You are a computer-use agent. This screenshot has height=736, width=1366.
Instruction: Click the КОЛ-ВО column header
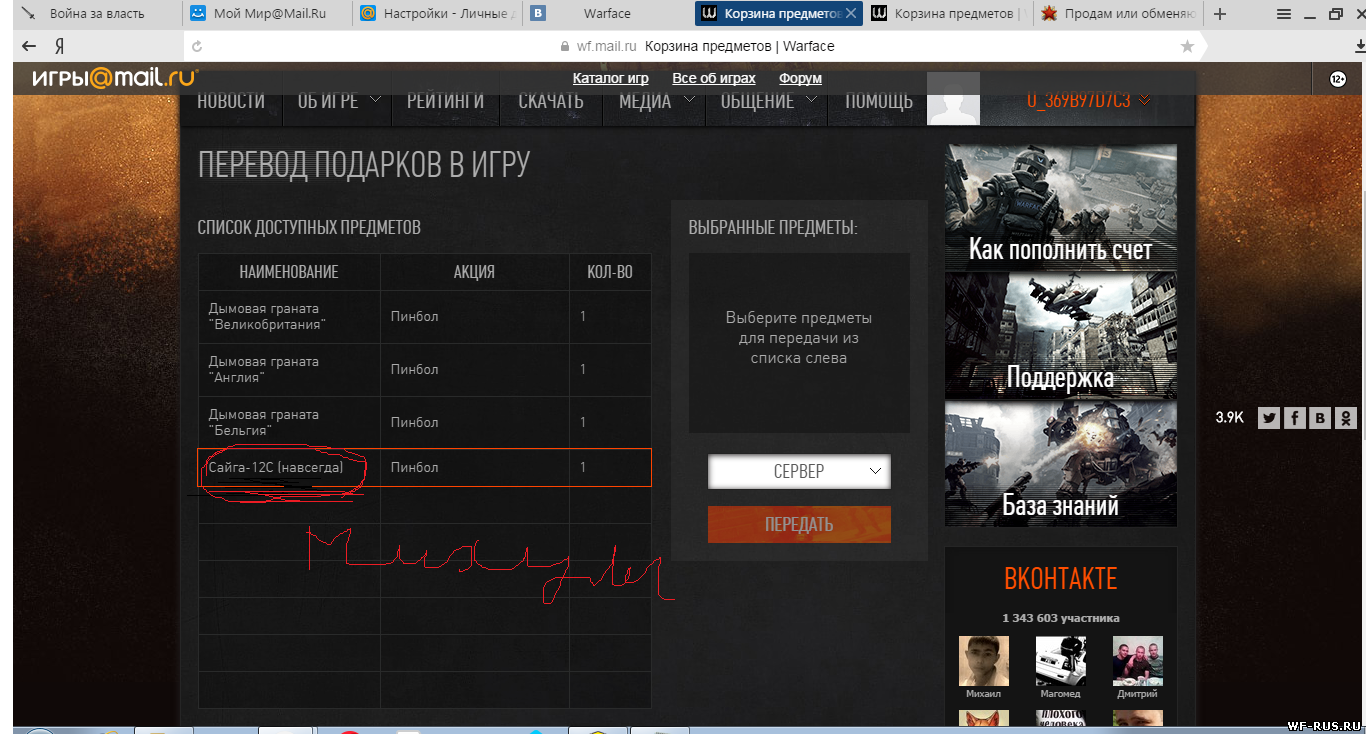coord(609,272)
